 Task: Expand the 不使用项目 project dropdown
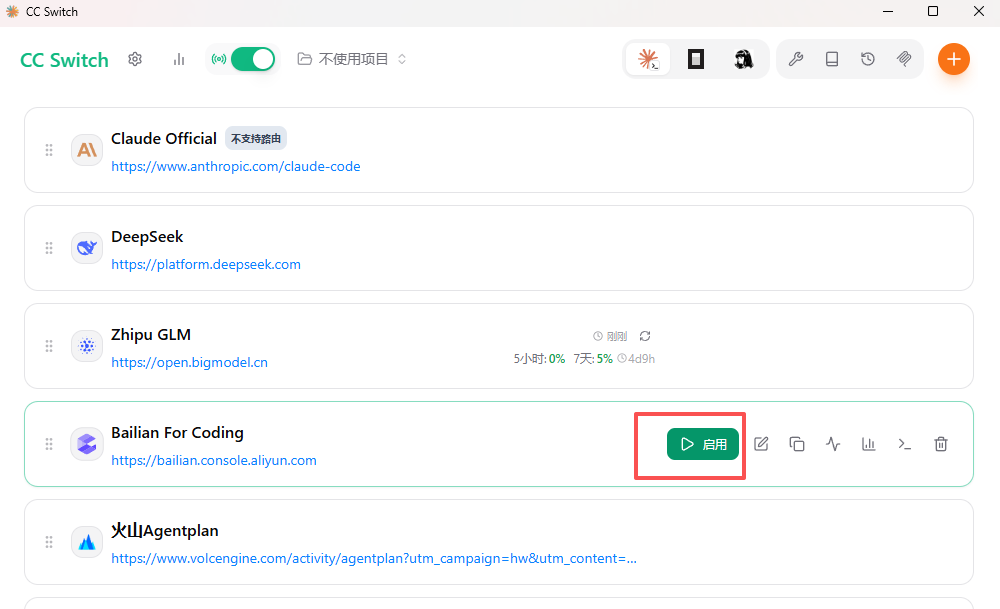[x=352, y=59]
